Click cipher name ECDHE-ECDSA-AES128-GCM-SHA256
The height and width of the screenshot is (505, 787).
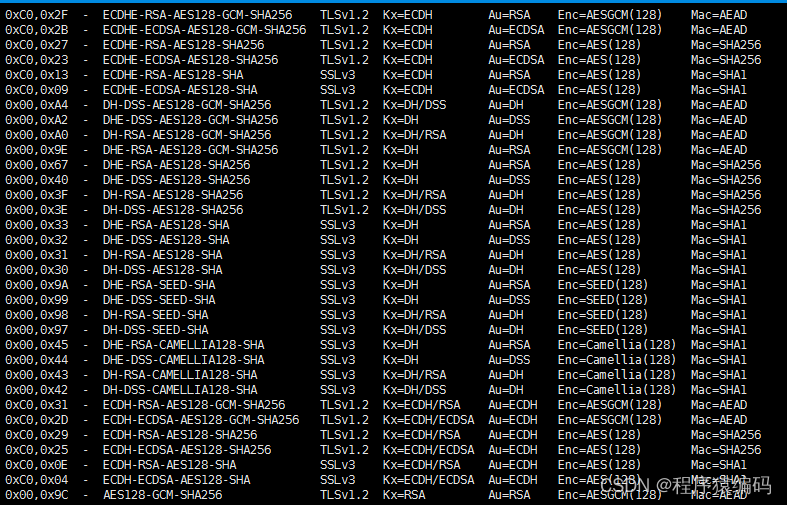coord(204,30)
